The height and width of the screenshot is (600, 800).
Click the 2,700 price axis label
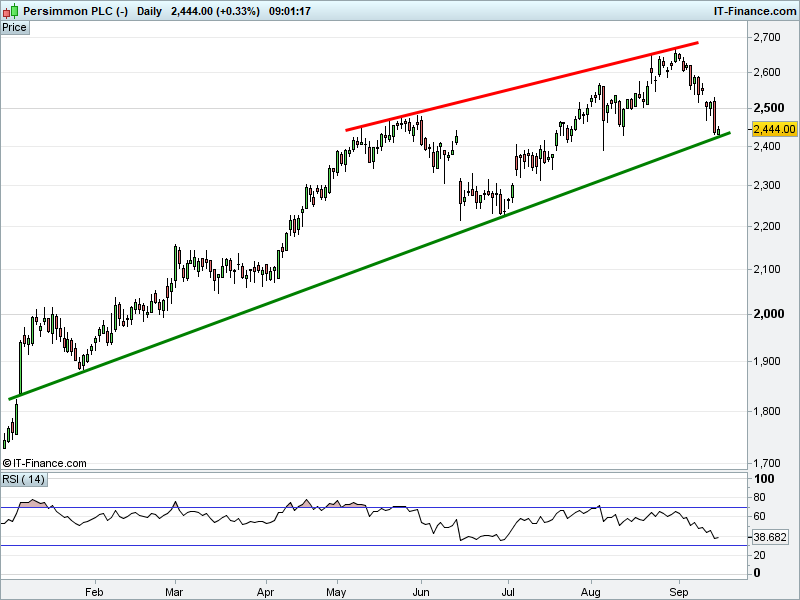767,37
